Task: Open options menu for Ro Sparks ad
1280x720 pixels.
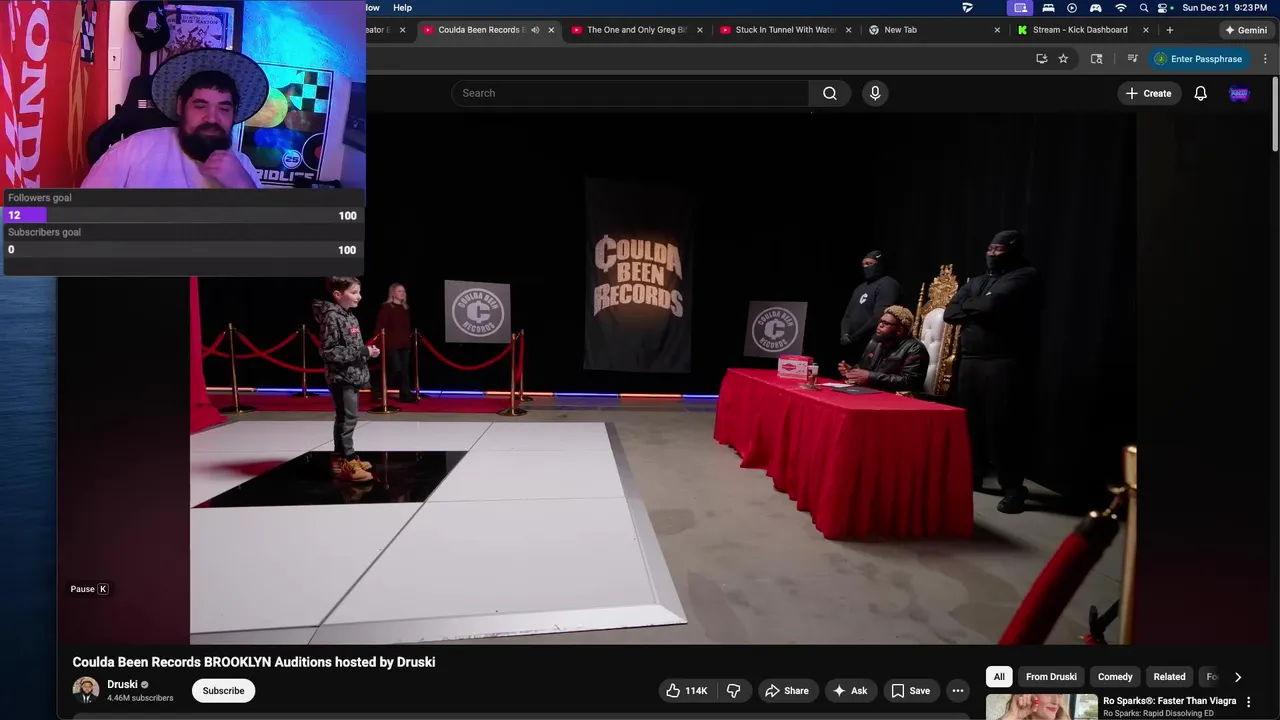Action: tap(1248, 702)
